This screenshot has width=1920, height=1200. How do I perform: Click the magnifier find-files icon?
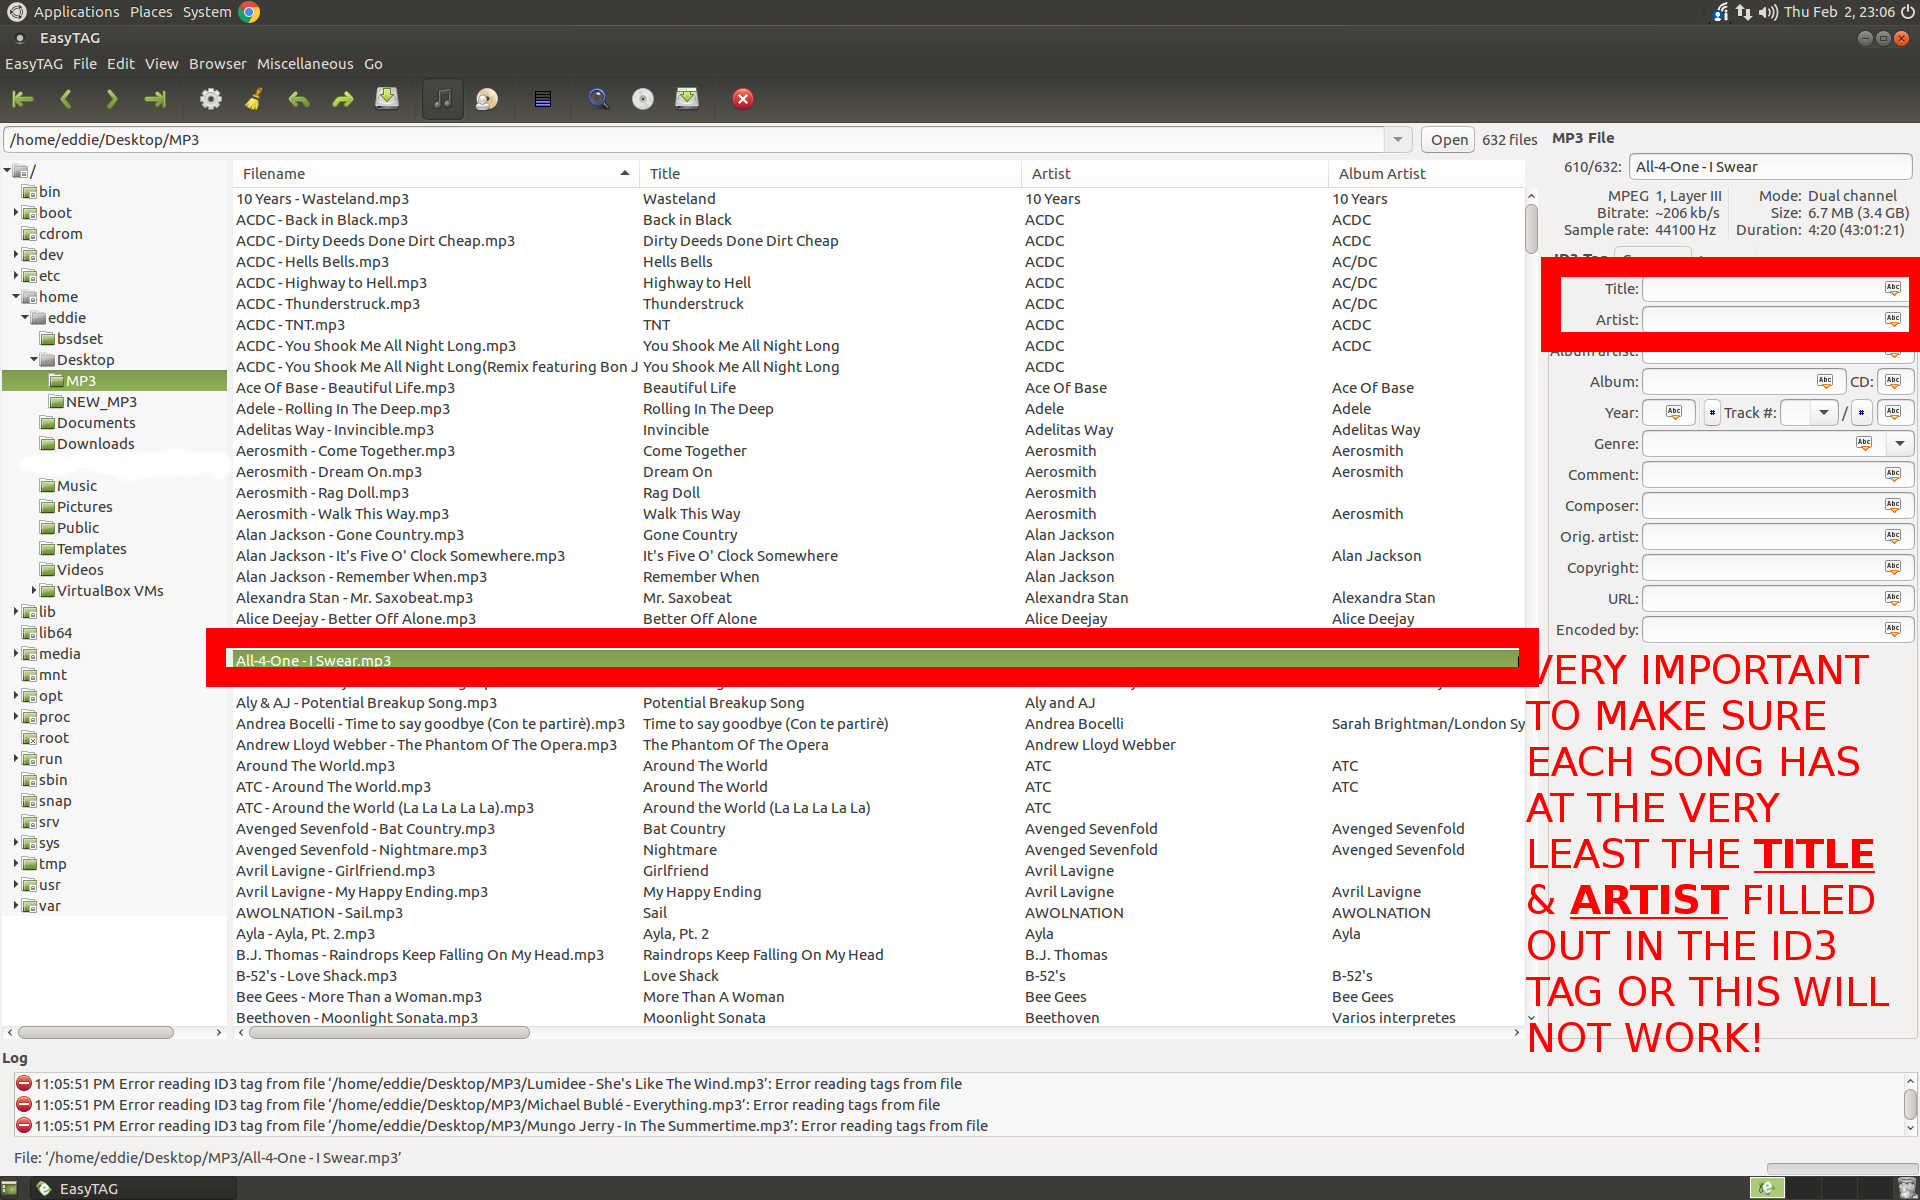(598, 99)
